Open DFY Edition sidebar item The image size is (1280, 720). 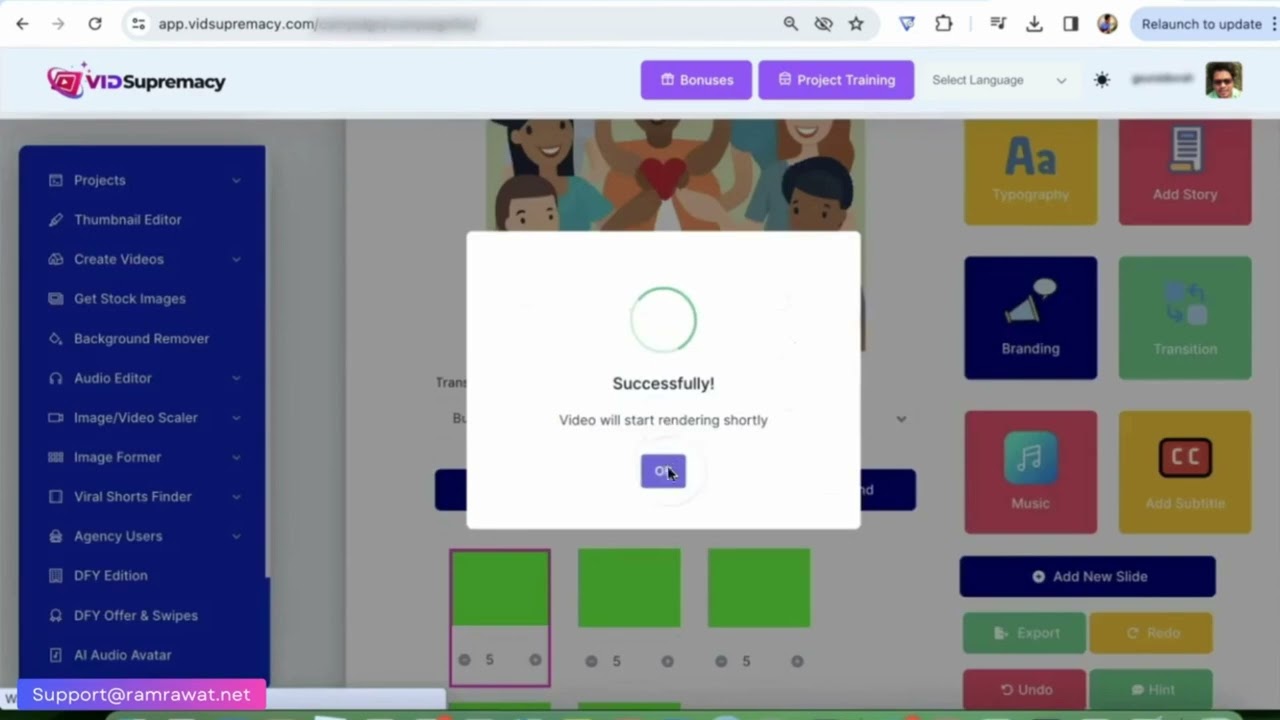(110, 575)
